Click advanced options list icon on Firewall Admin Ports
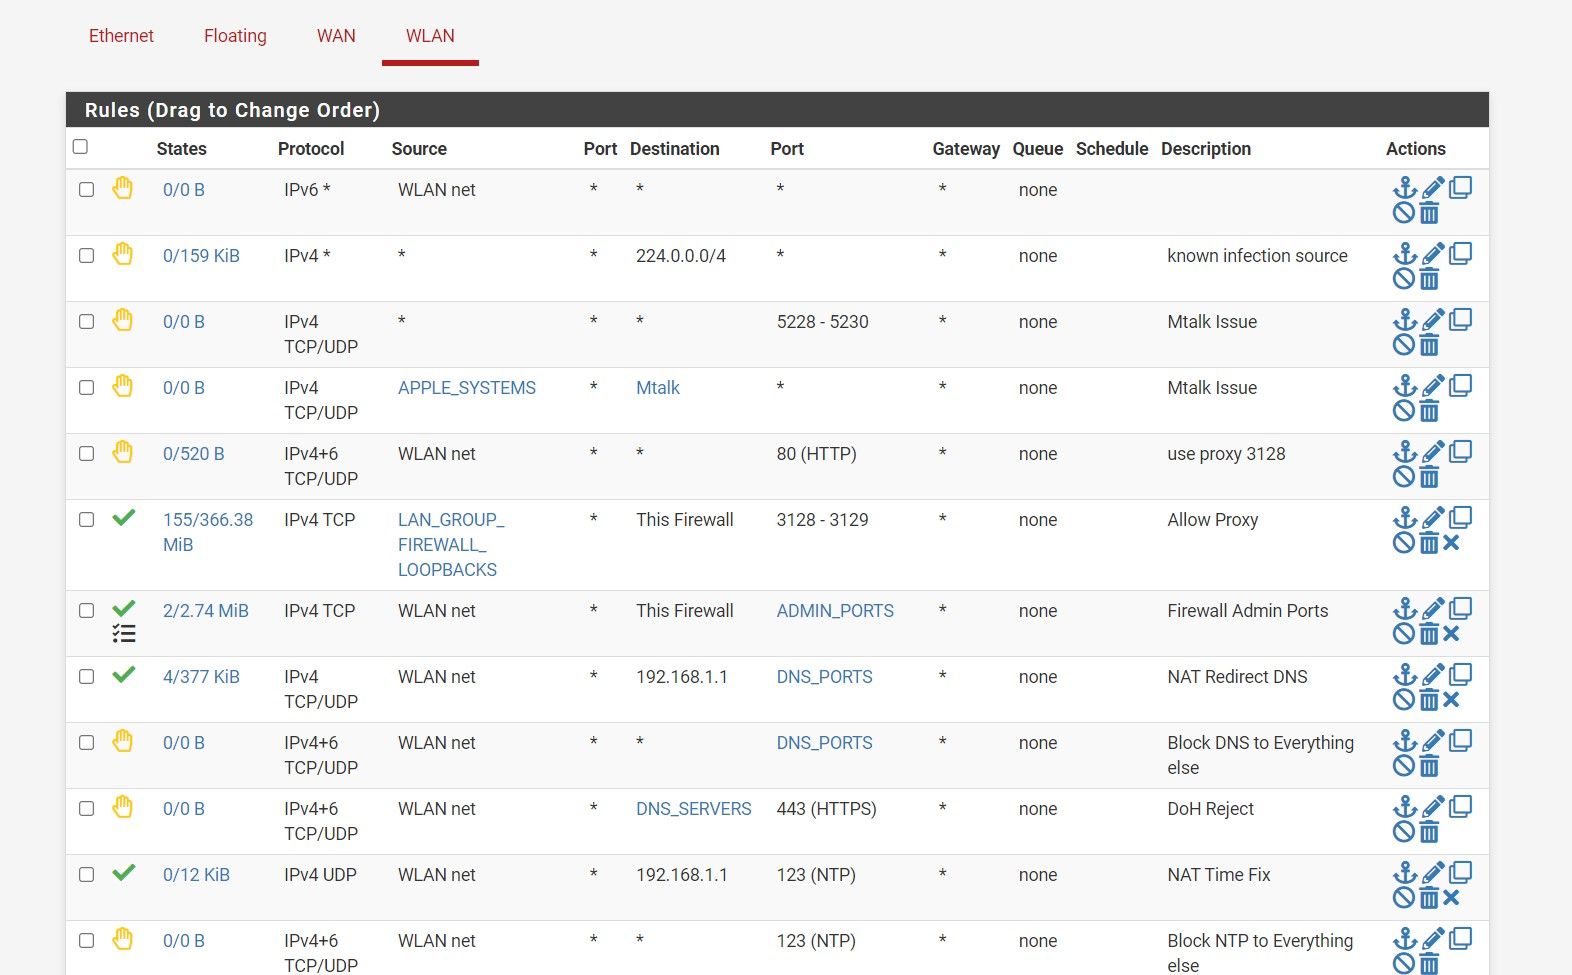This screenshot has width=1572, height=975. coord(124,634)
